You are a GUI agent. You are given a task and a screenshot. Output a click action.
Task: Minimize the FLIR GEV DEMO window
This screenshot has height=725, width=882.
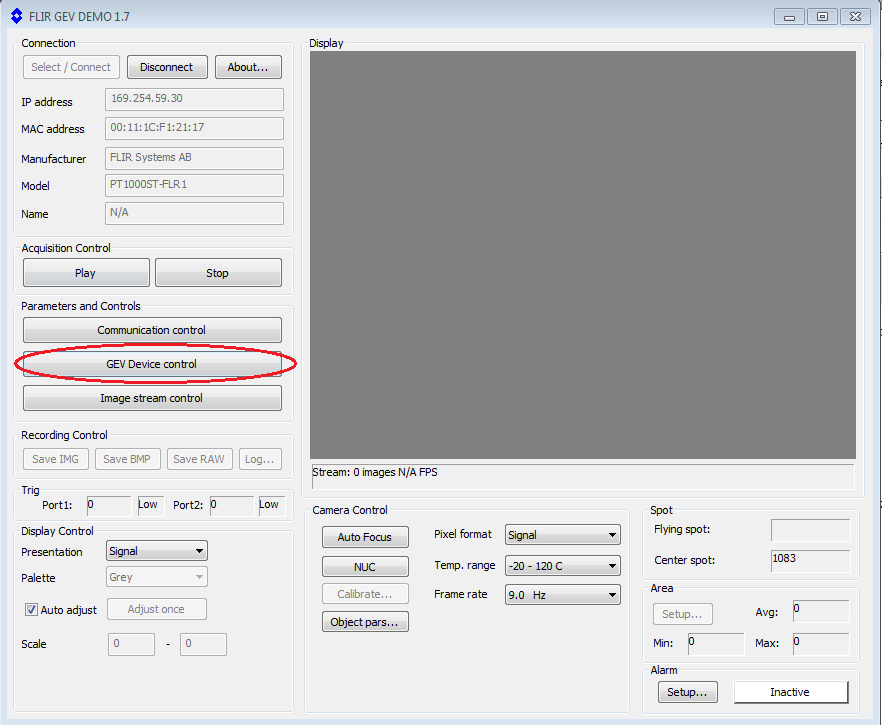[789, 17]
